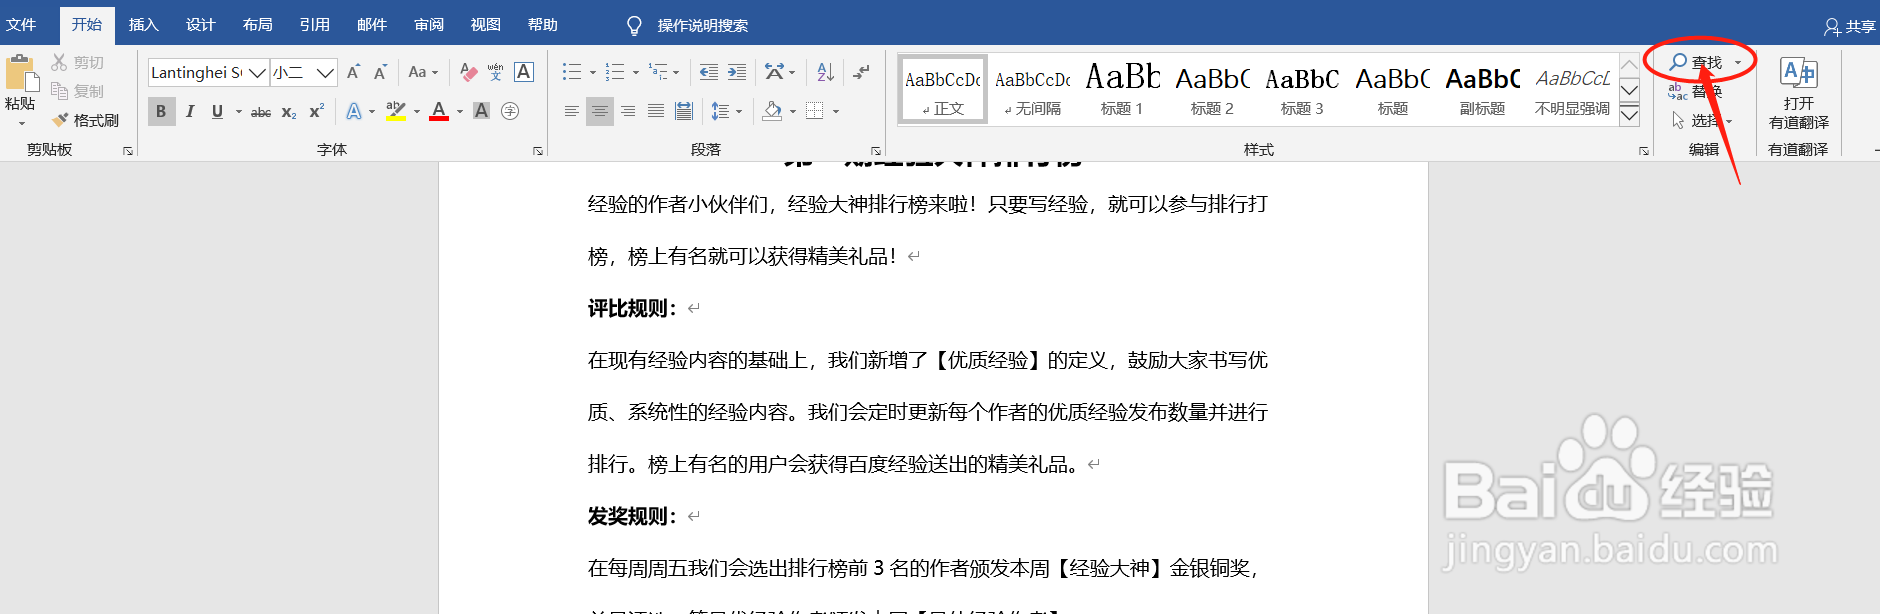Clear all formatting with eraser icon

coord(468,72)
